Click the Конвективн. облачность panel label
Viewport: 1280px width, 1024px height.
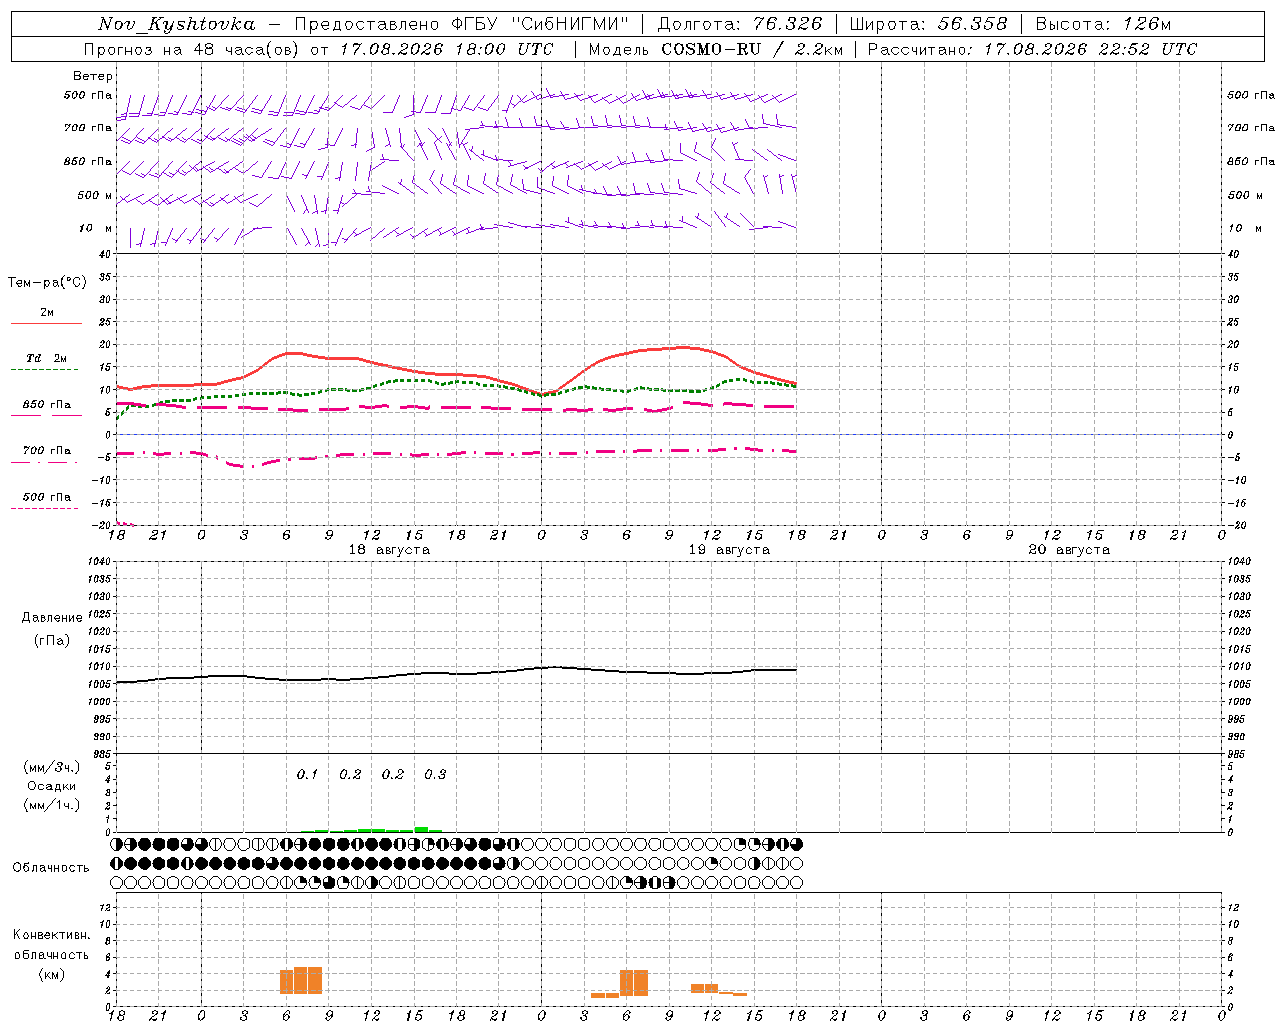tap(51, 954)
